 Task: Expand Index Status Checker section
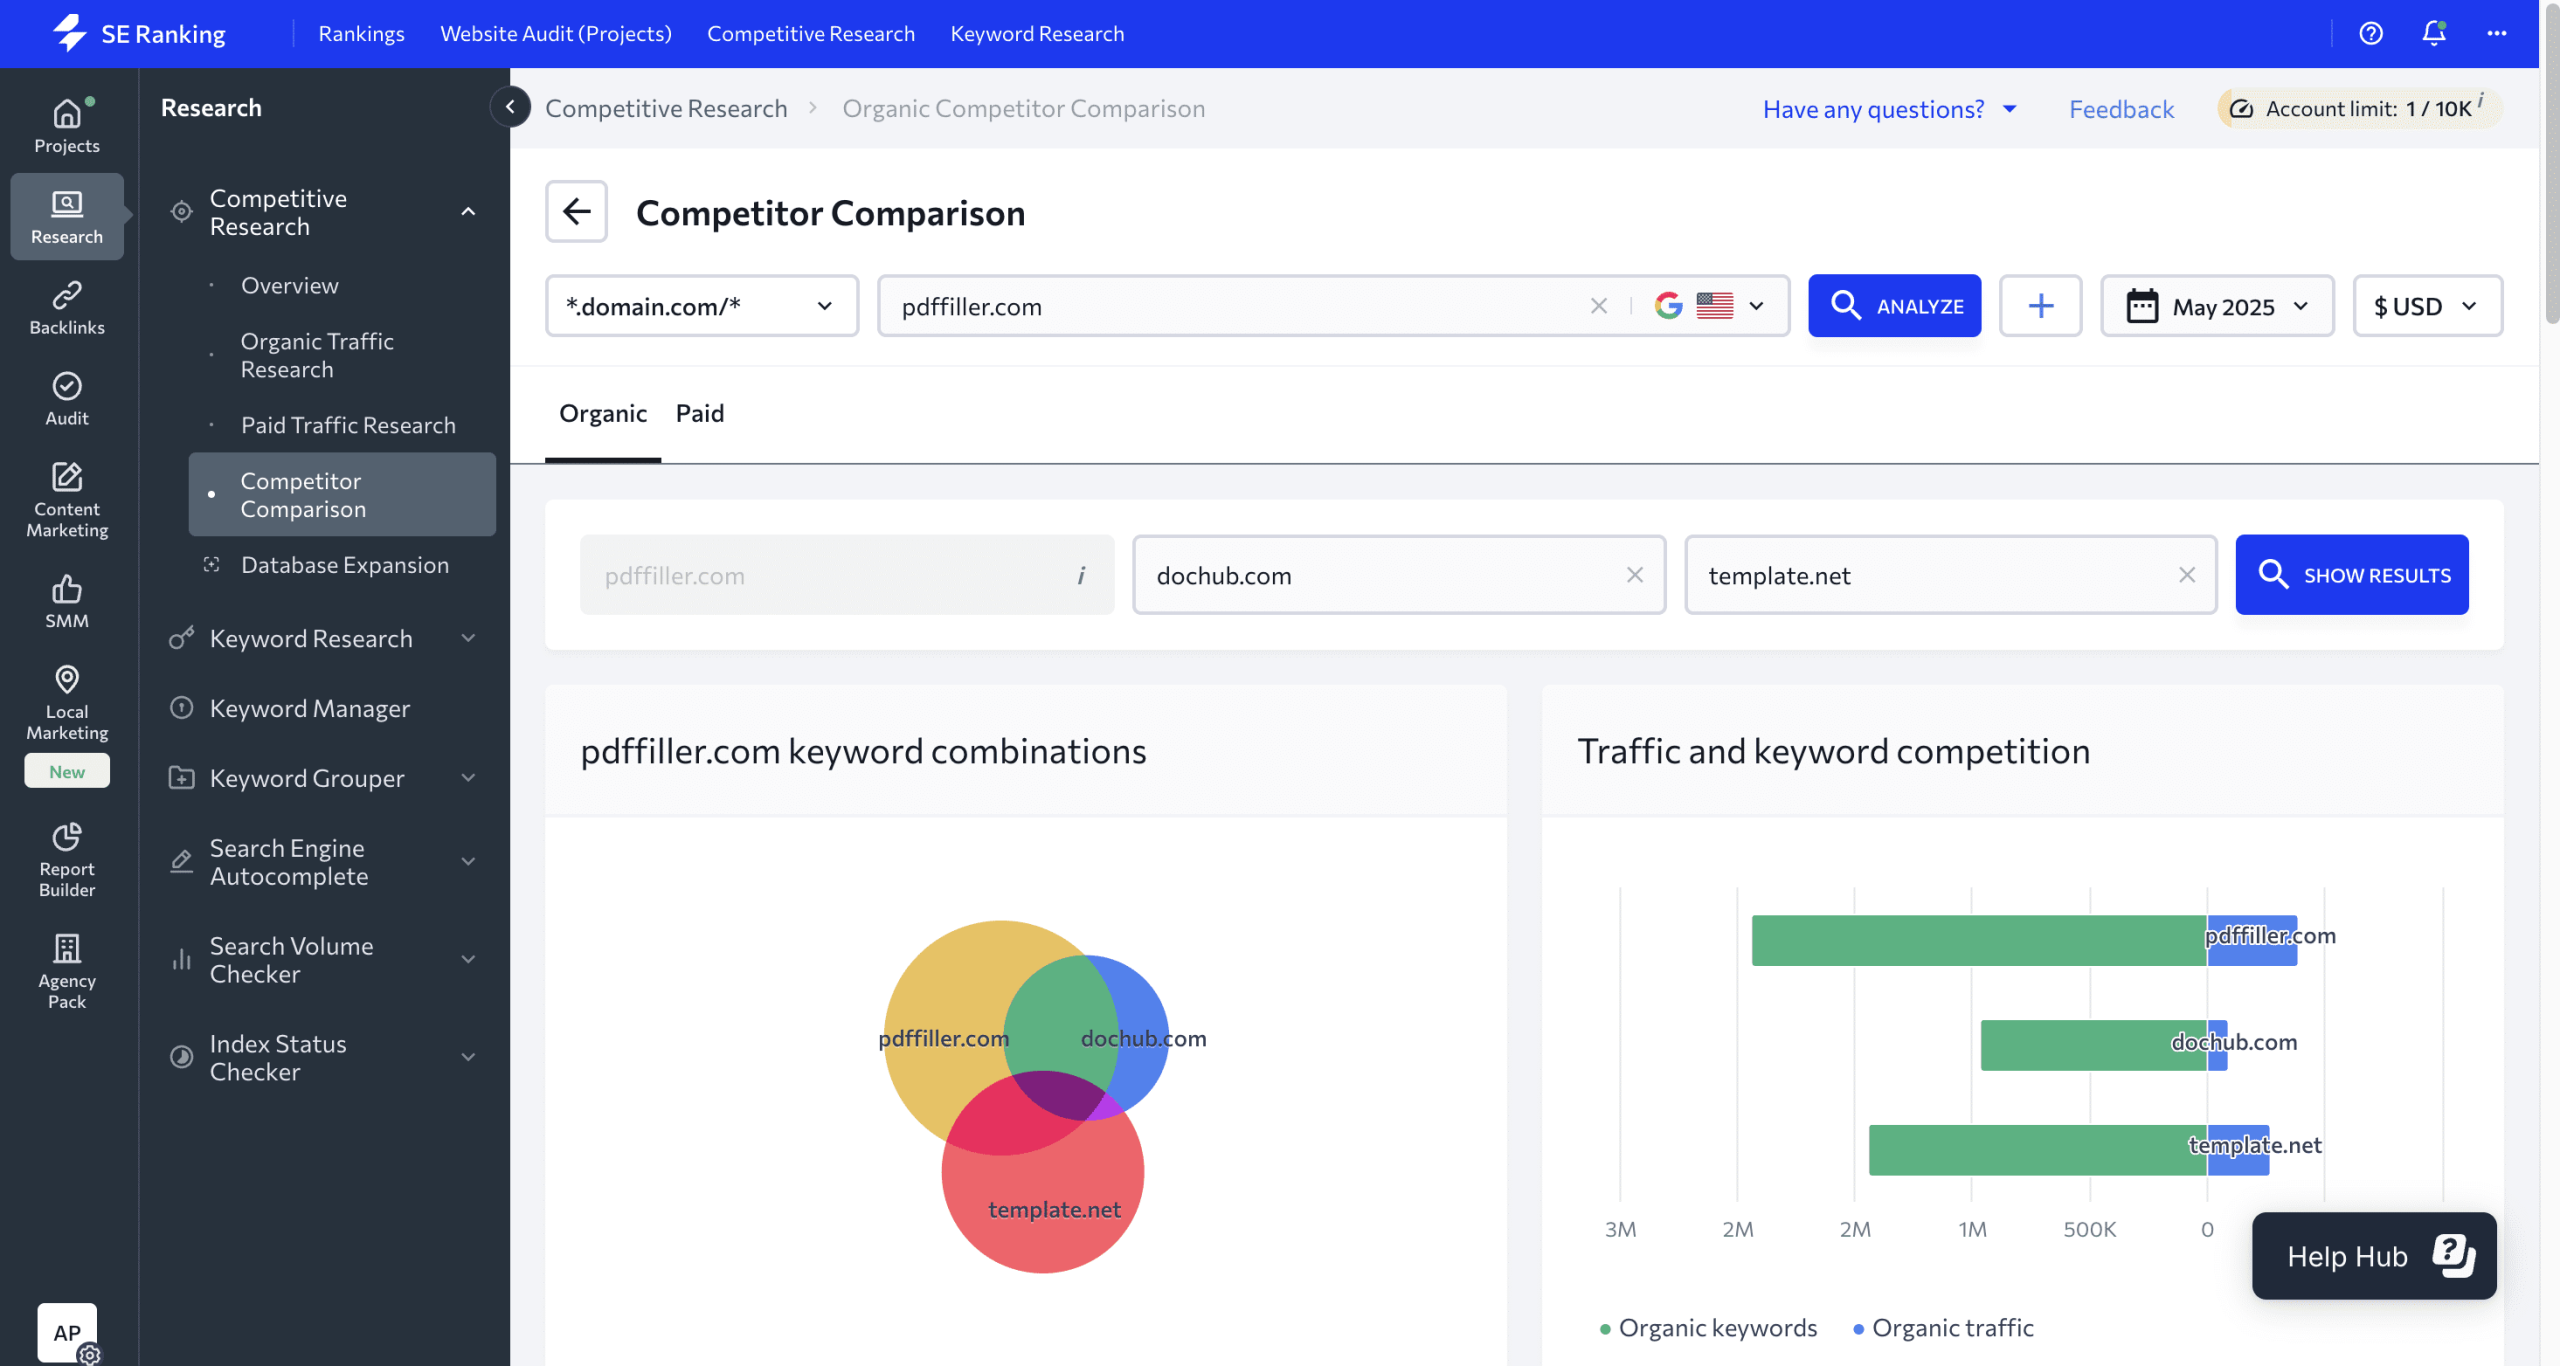pyautogui.click(x=468, y=1058)
